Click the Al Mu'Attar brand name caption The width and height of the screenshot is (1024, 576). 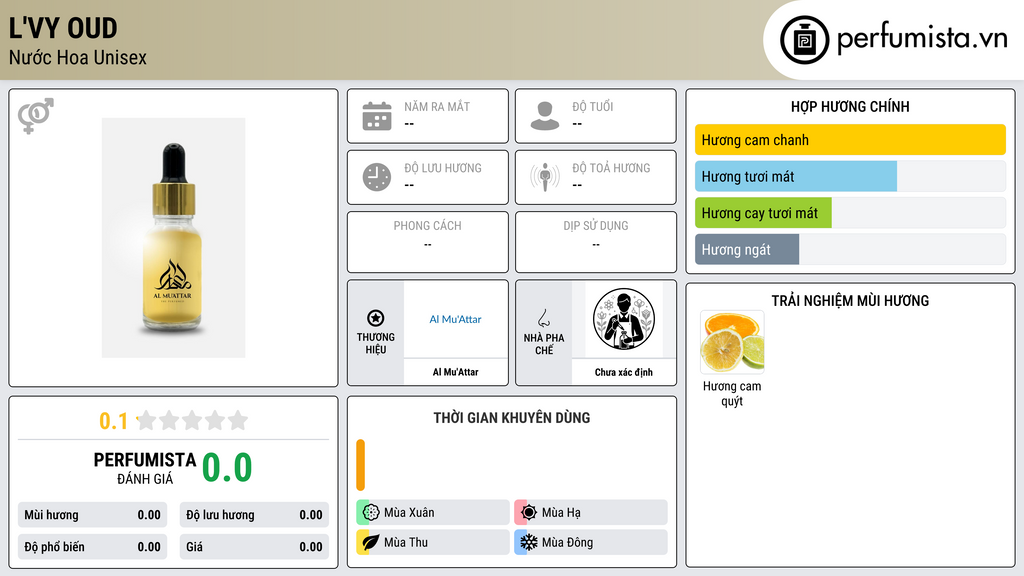[x=455, y=372]
